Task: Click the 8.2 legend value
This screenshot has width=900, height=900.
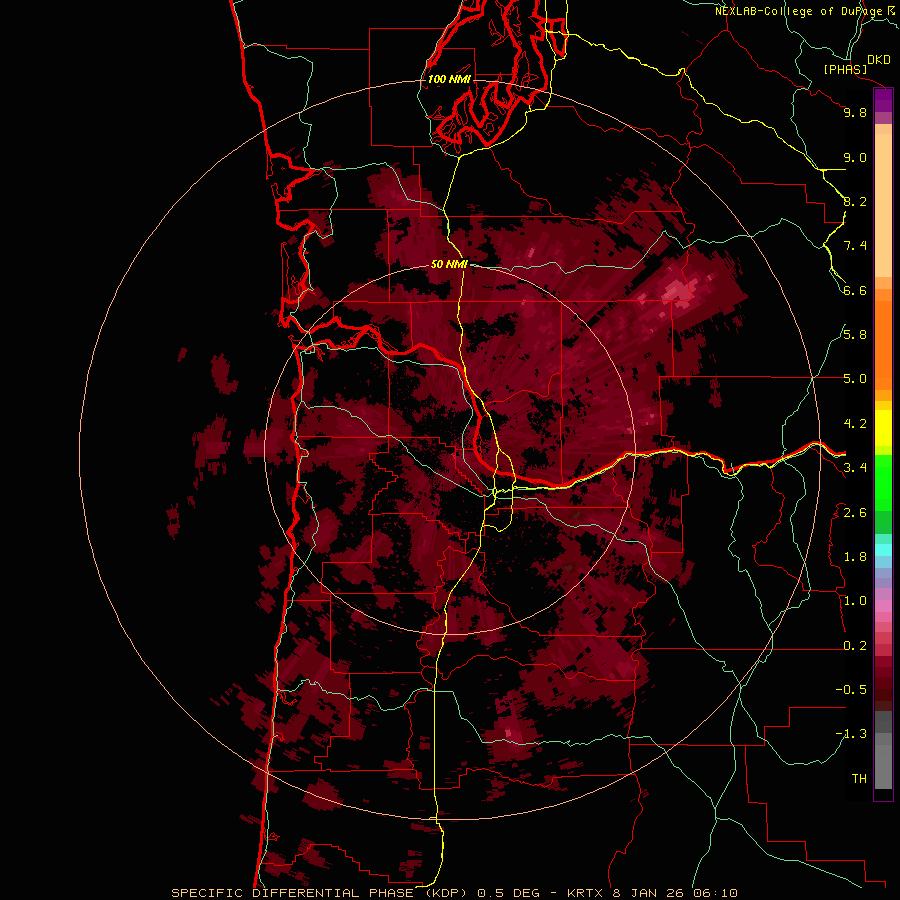Action: pyautogui.click(x=855, y=201)
